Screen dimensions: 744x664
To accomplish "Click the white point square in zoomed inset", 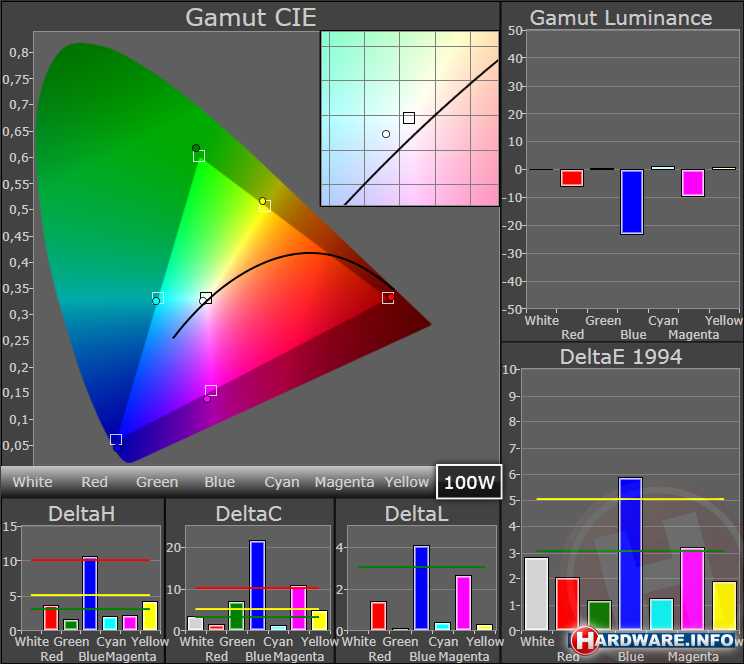I will point(409,118).
